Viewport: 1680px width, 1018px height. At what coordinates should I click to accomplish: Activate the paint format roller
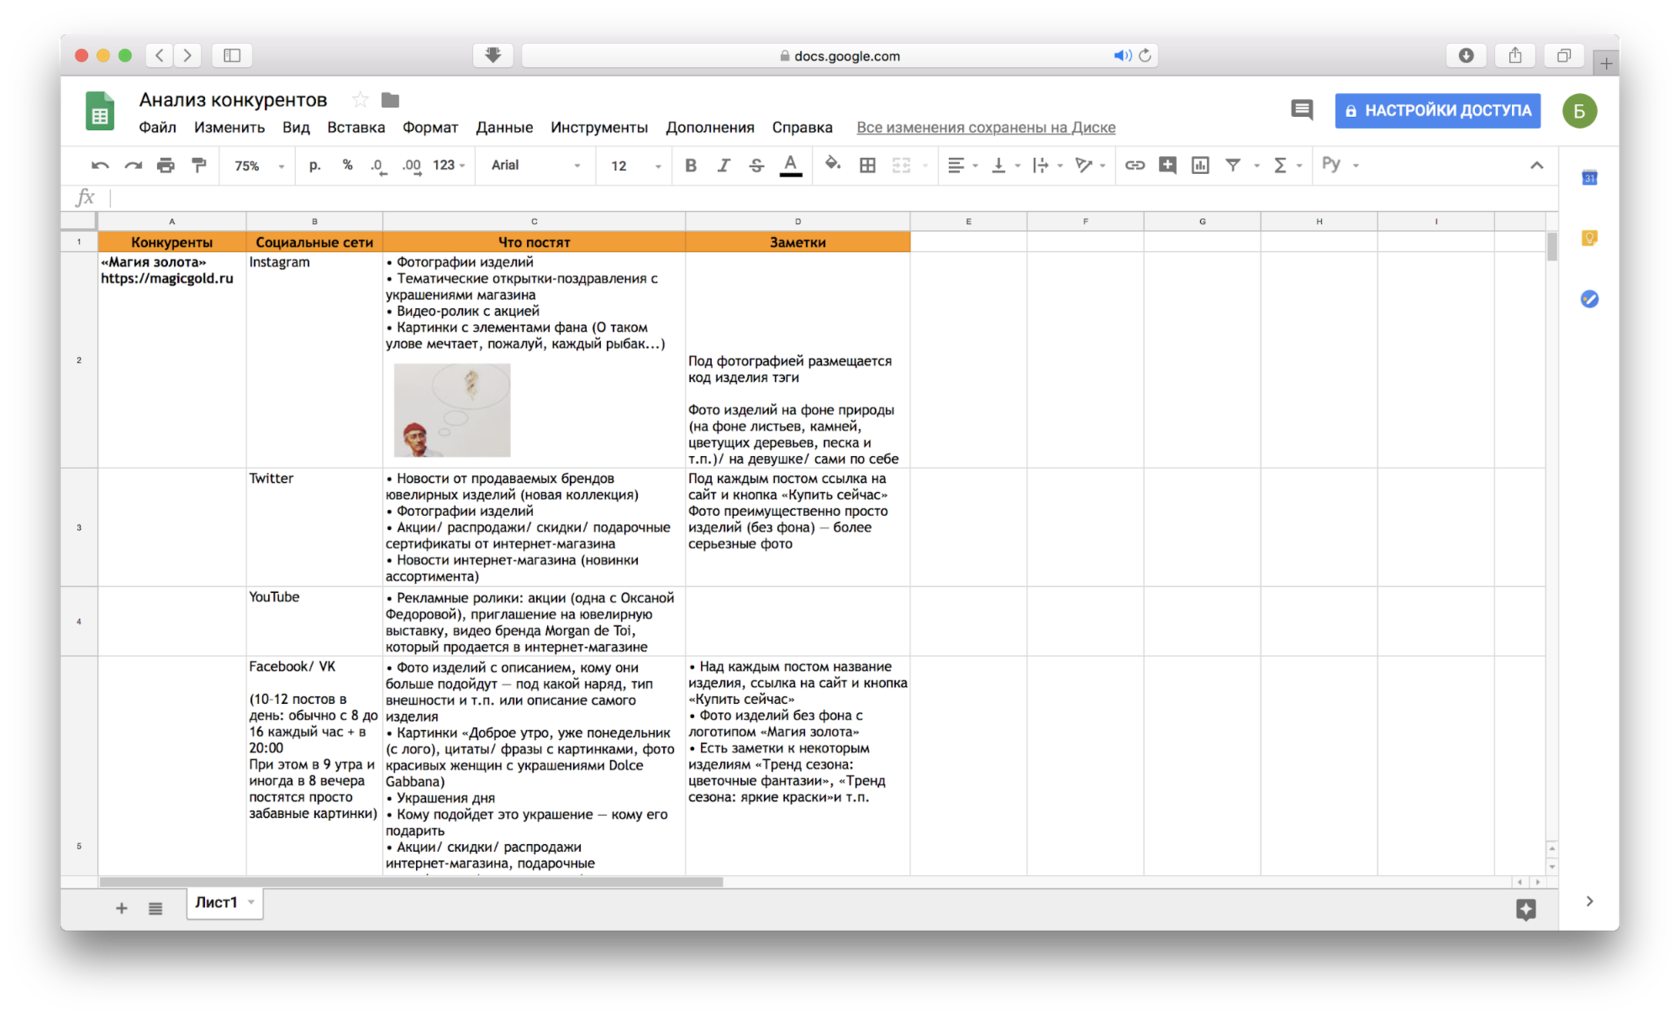click(199, 166)
